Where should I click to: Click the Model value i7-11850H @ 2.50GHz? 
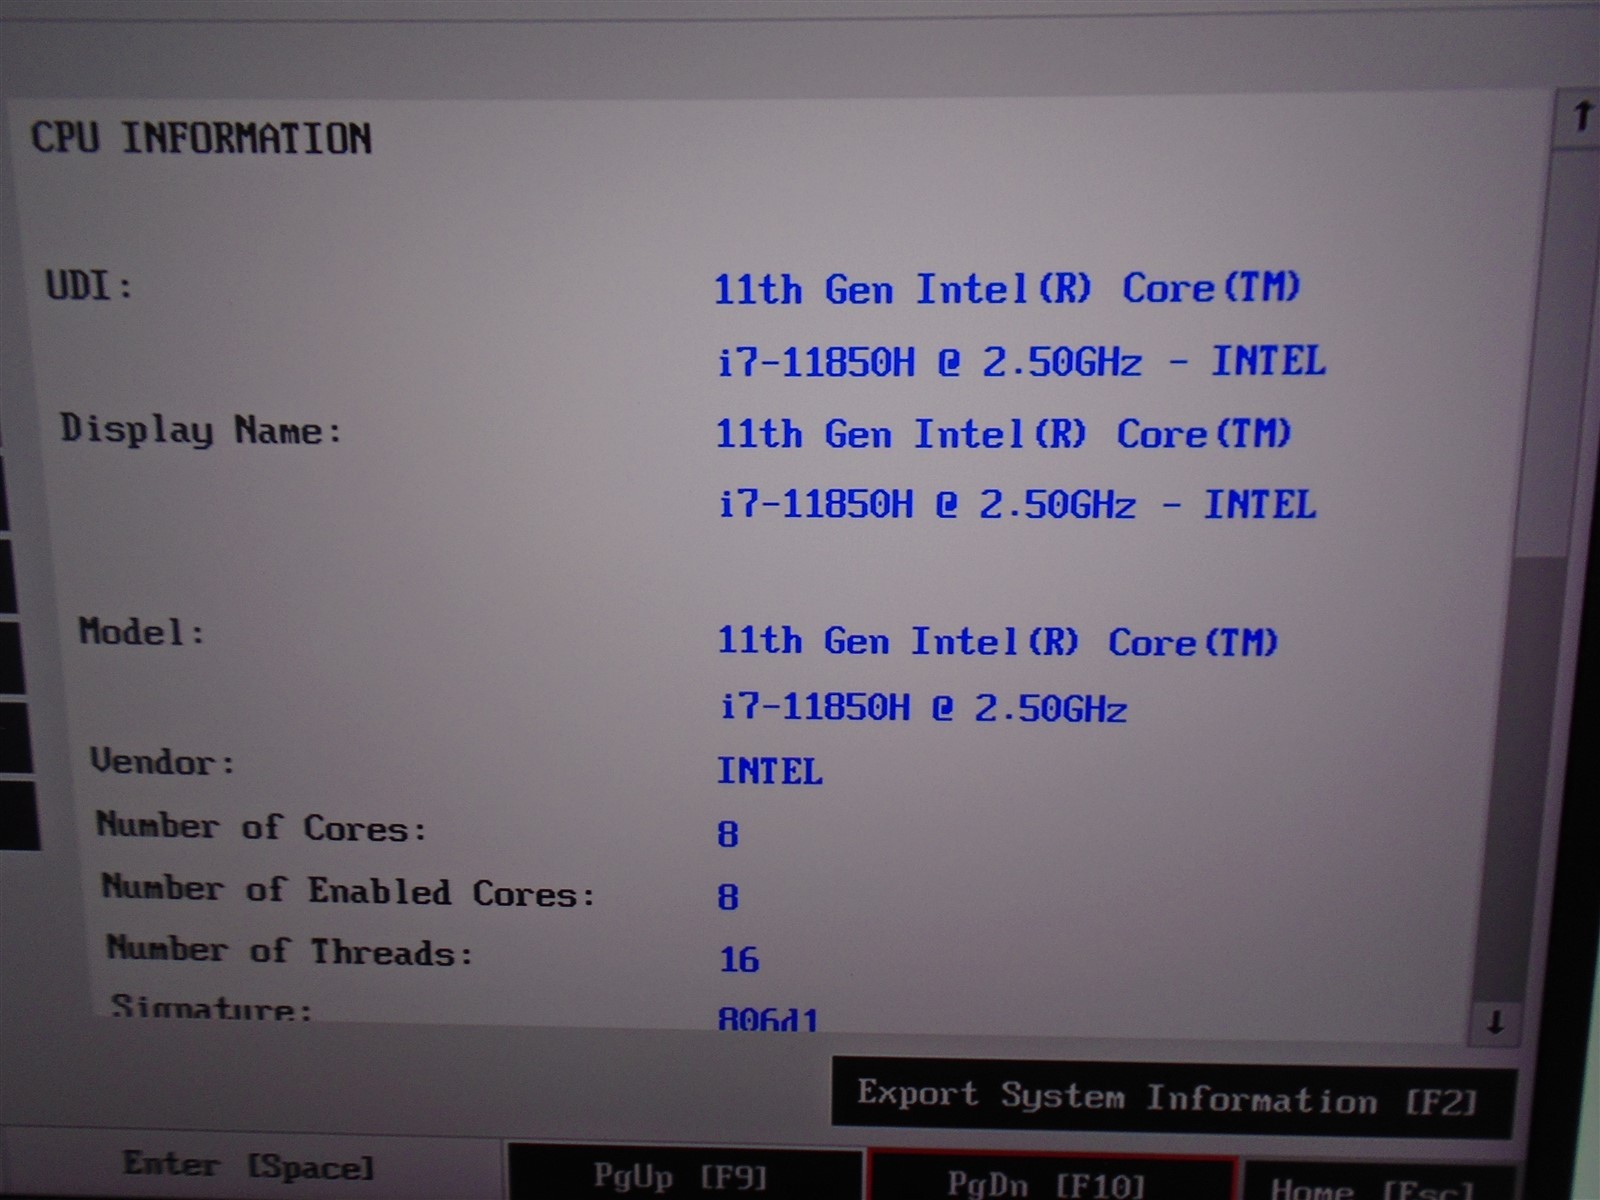coord(923,708)
